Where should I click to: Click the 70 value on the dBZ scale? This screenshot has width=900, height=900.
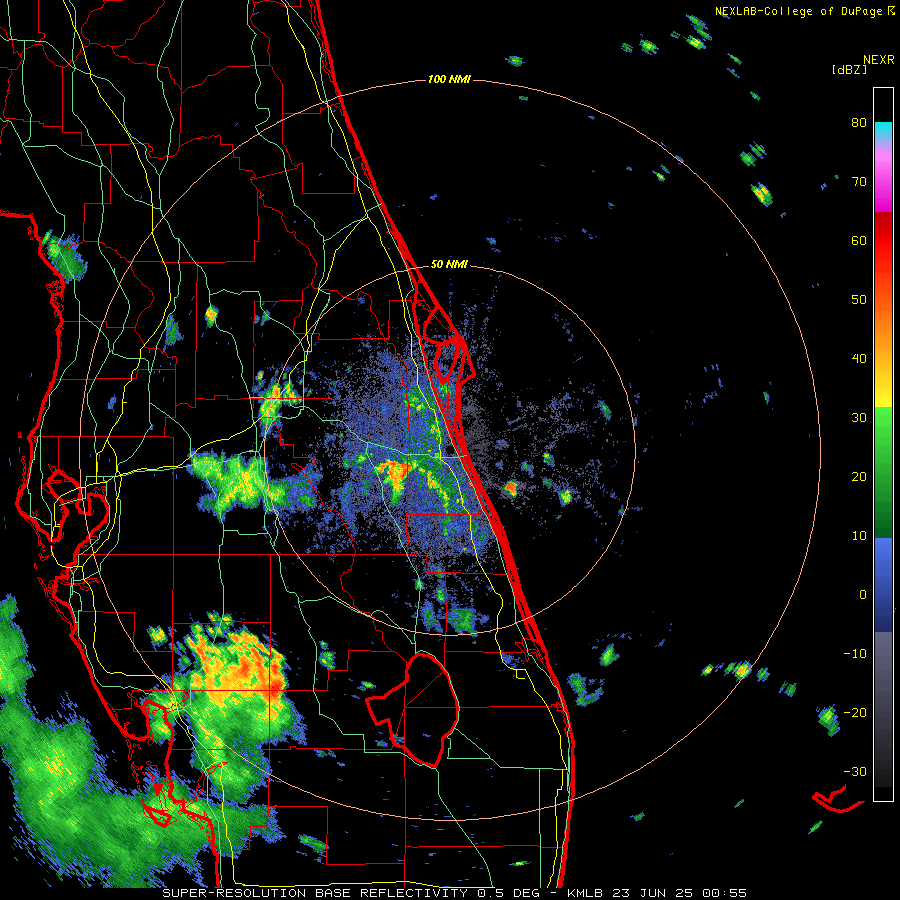coord(859,182)
